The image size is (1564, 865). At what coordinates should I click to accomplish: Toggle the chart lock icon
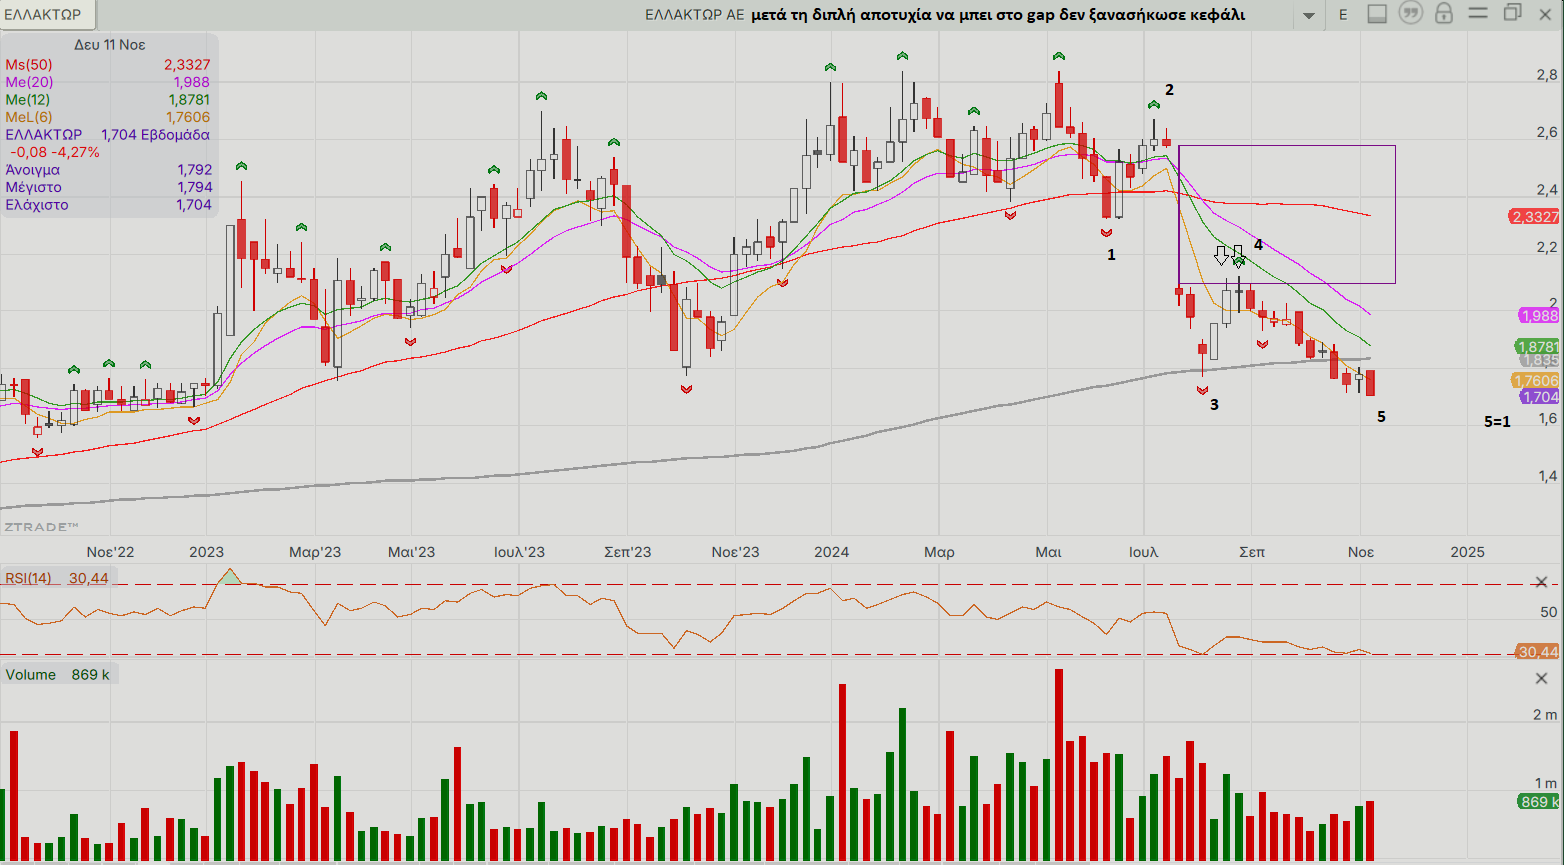1443,13
